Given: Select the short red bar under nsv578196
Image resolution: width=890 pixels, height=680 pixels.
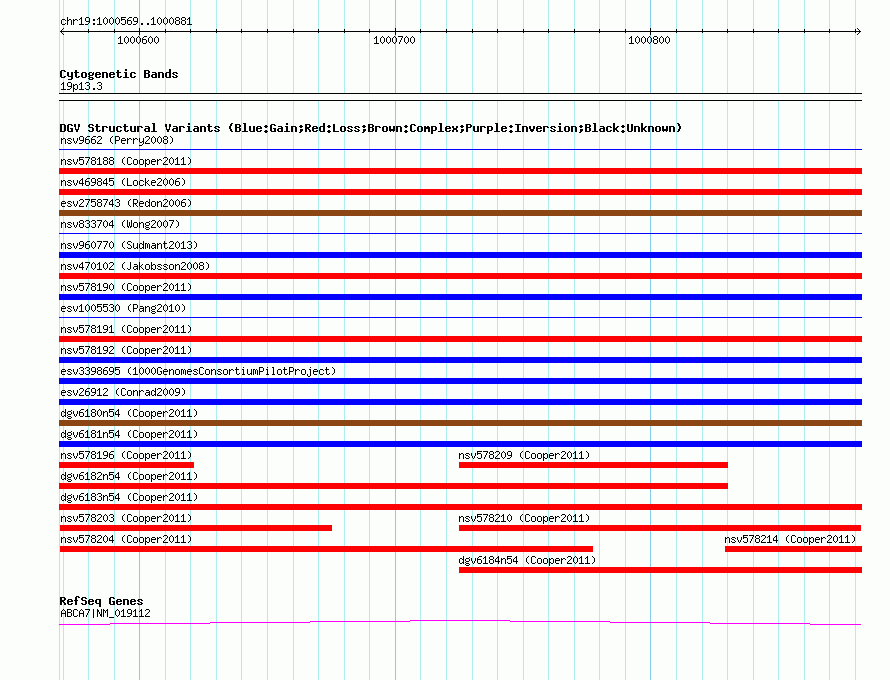Looking at the screenshot, I should (x=127, y=465).
